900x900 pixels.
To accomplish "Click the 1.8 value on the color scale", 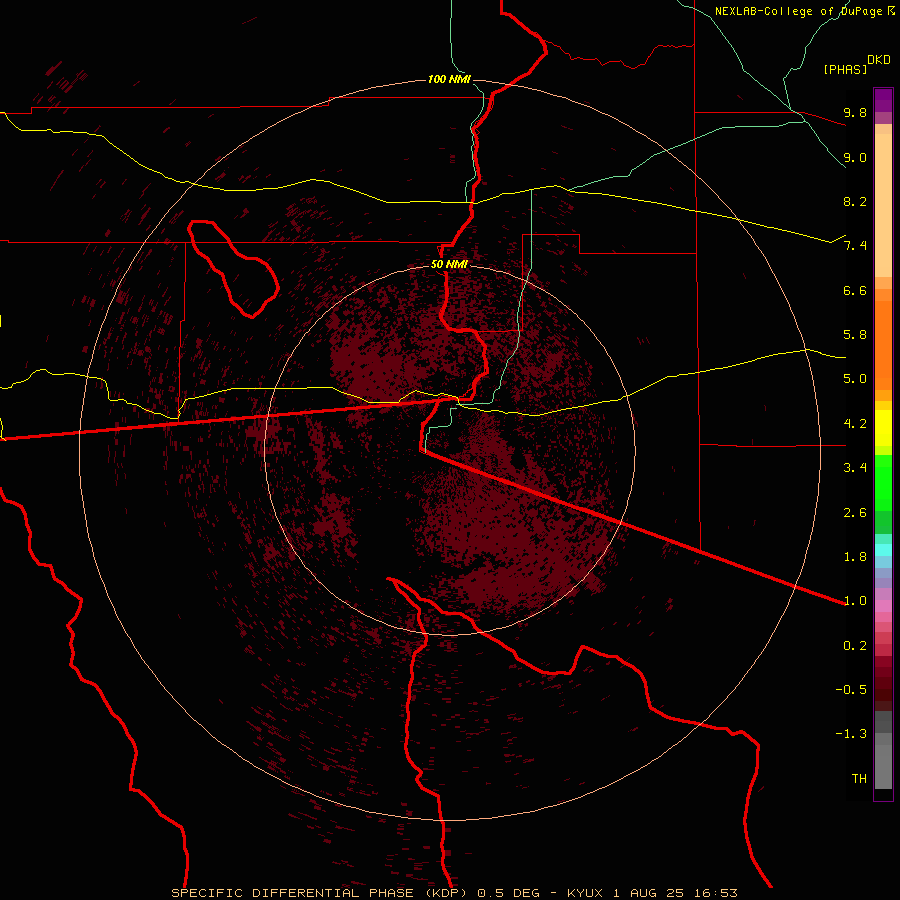I will pyautogui.click(x=855, y=557).
